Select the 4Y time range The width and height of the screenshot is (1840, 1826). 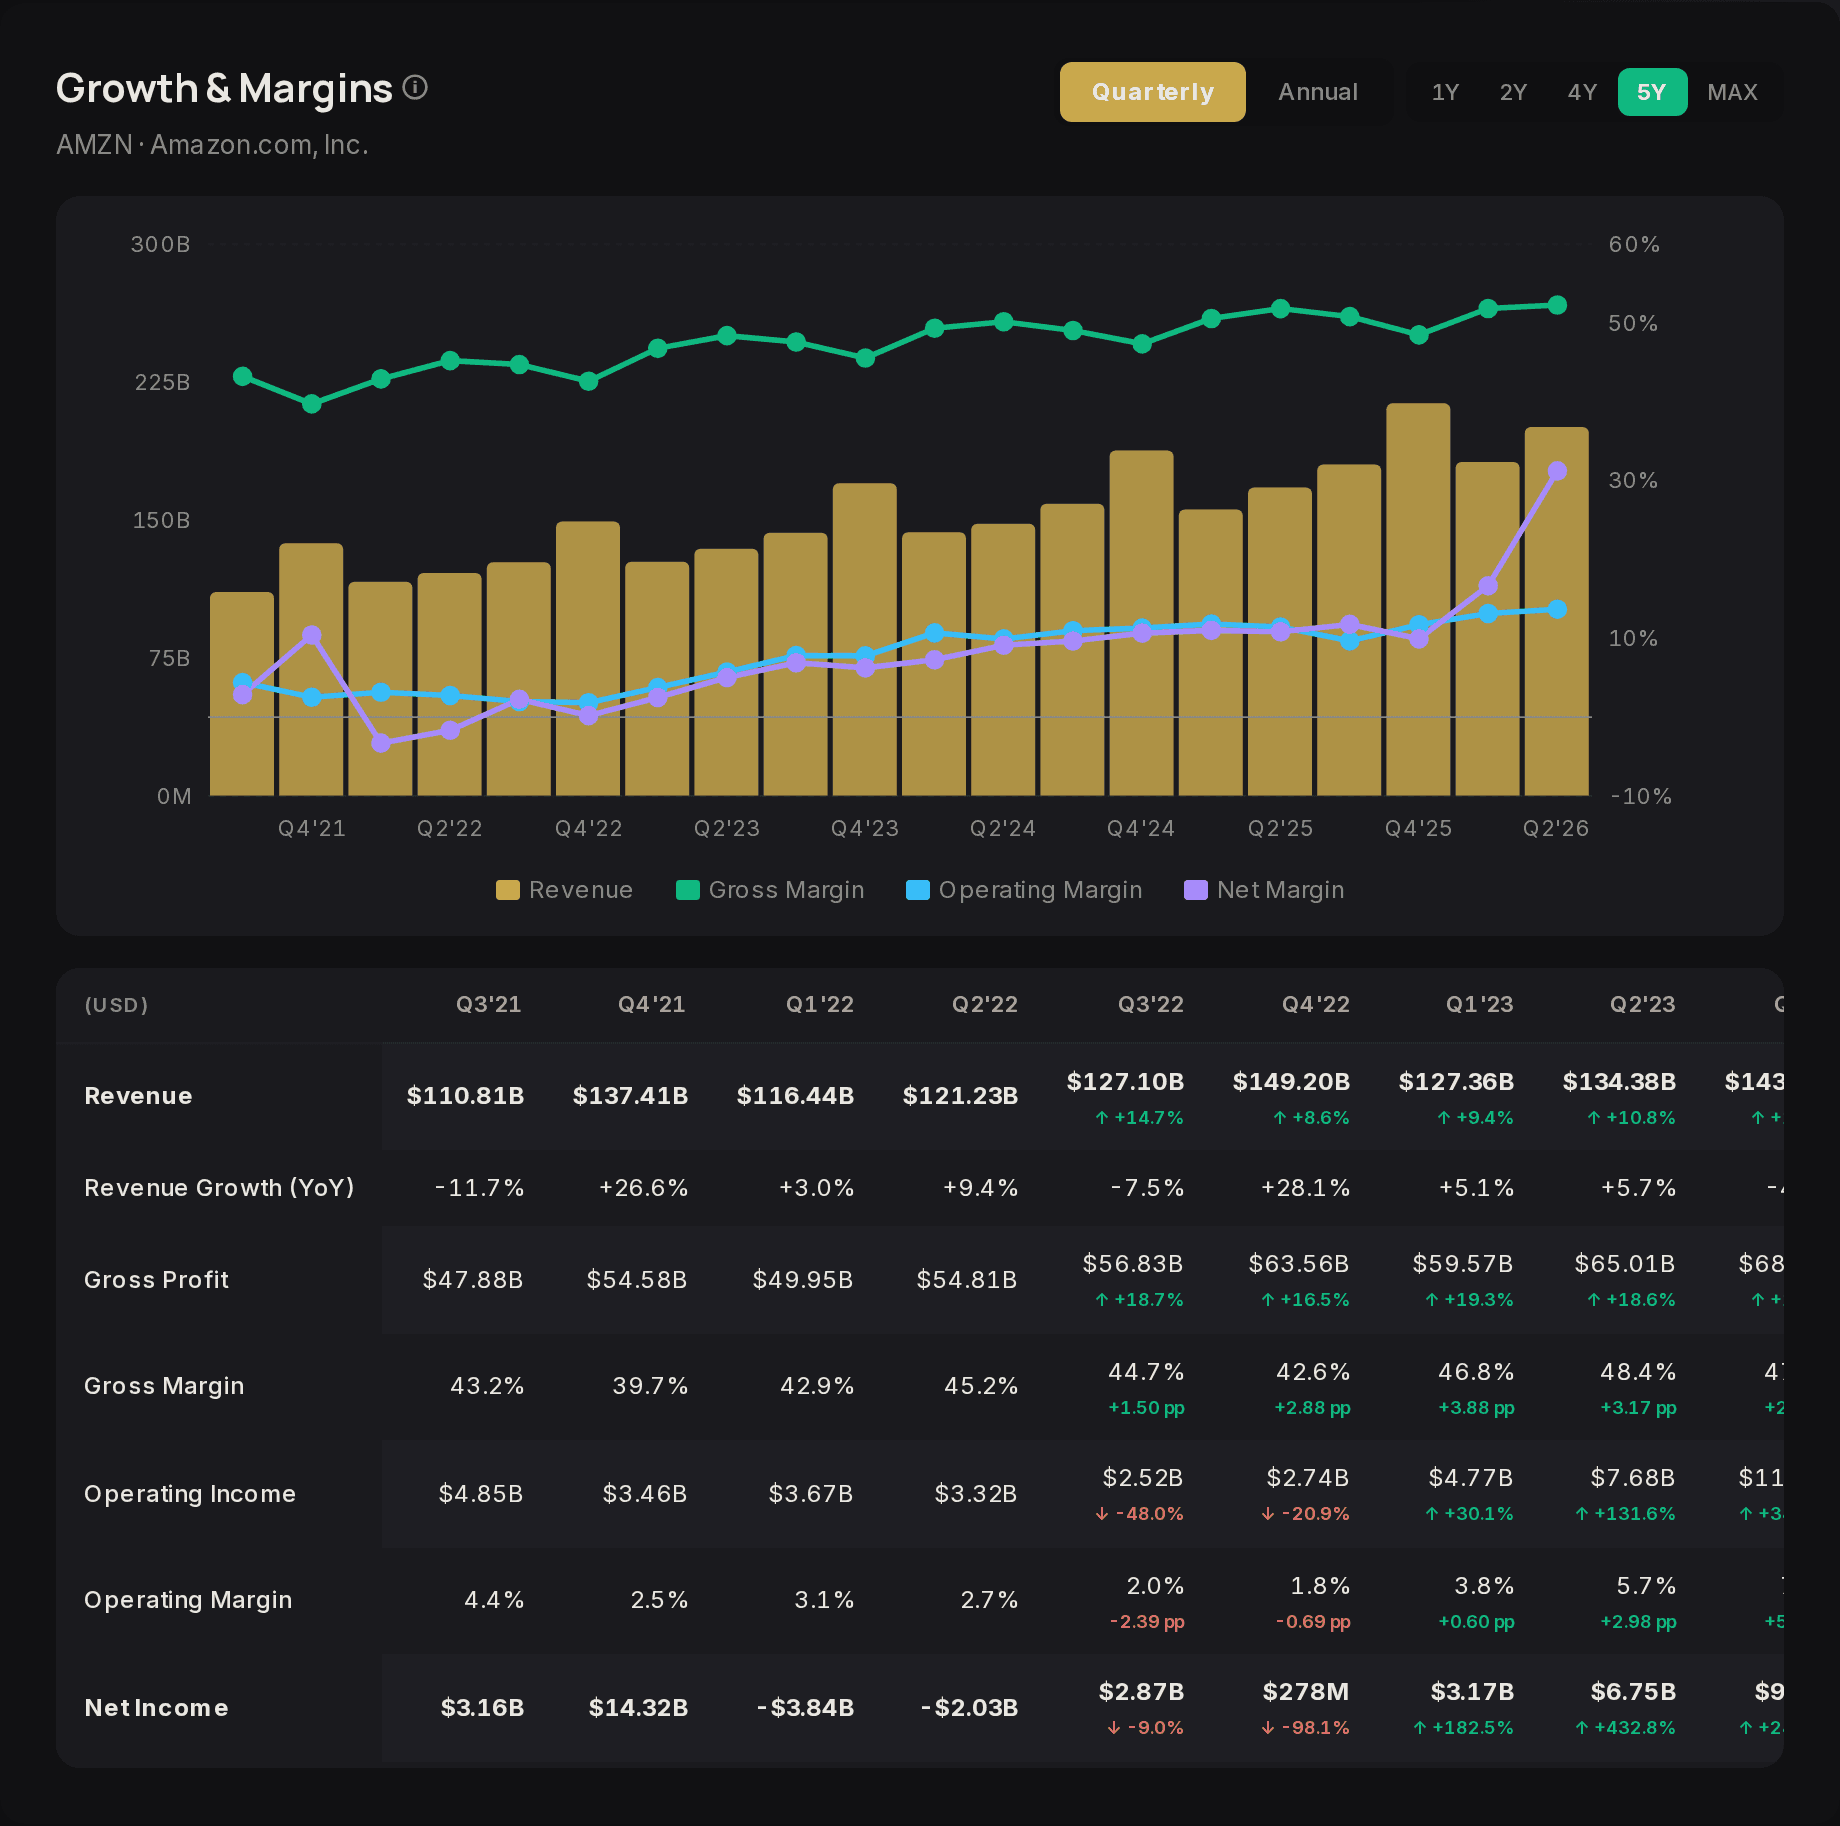1582,92
